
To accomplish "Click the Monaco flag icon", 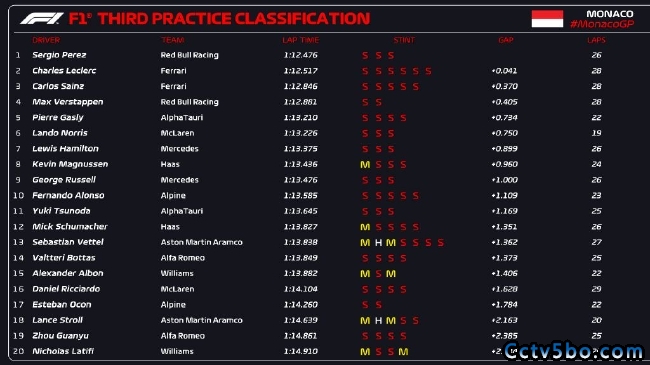I will [x=547, y=19].
